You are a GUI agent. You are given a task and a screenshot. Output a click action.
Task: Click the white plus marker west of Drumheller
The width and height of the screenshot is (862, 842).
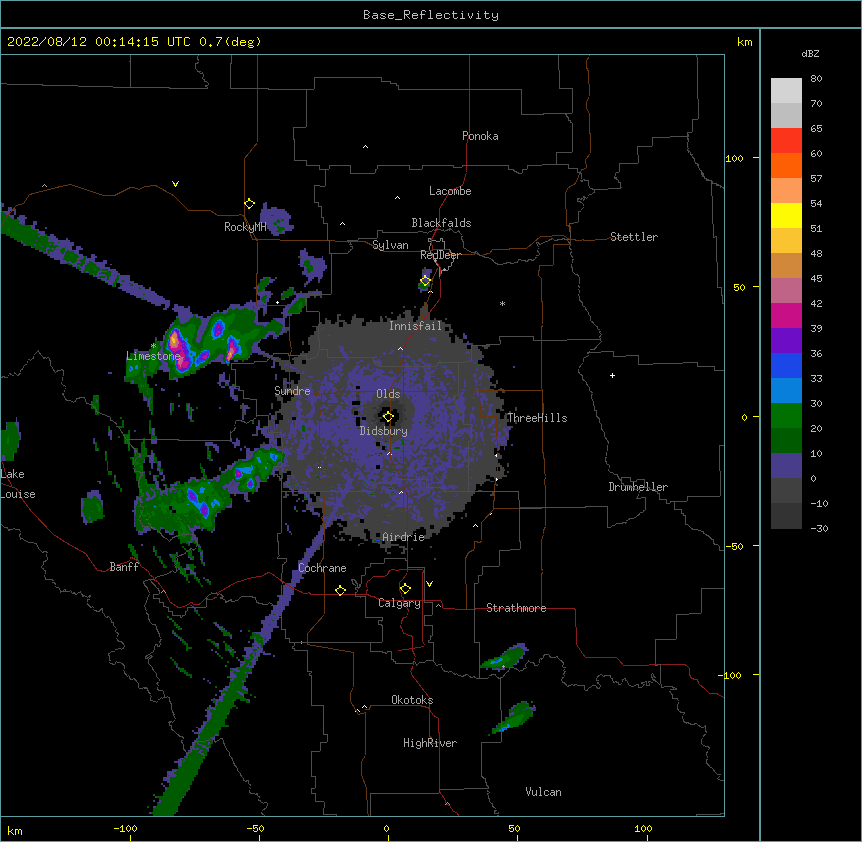tap(612, 375)
